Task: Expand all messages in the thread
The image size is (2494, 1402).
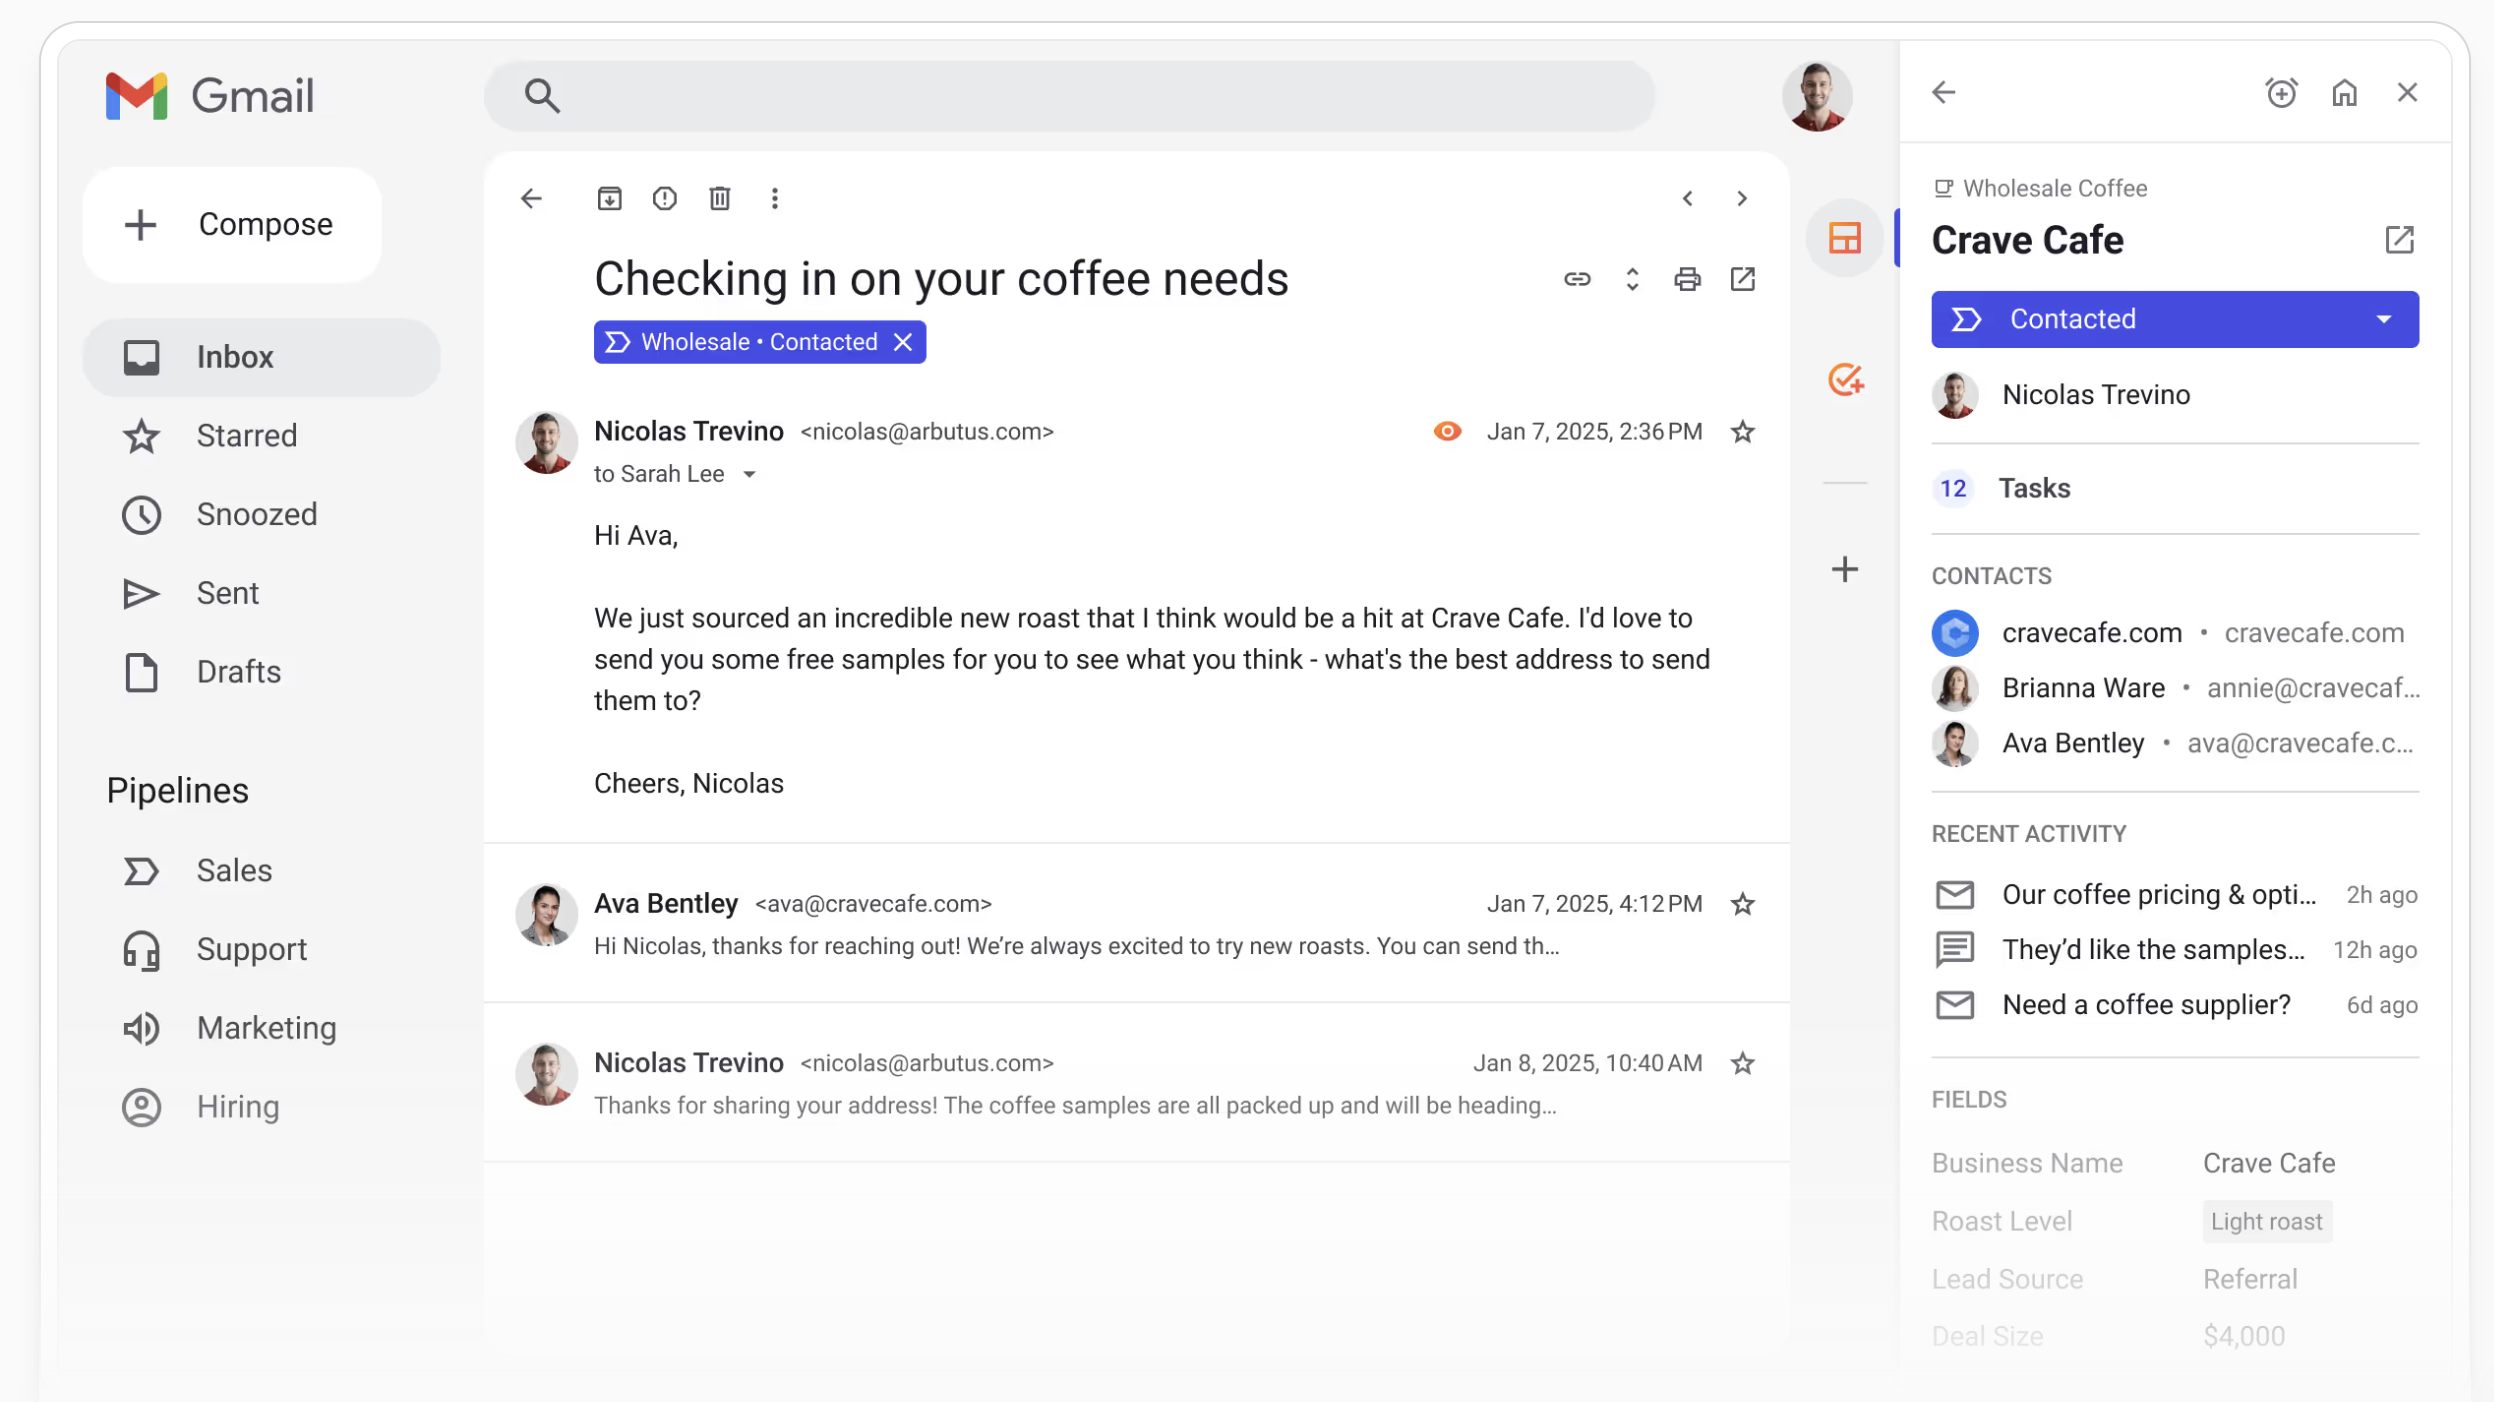Action: 1631,279
